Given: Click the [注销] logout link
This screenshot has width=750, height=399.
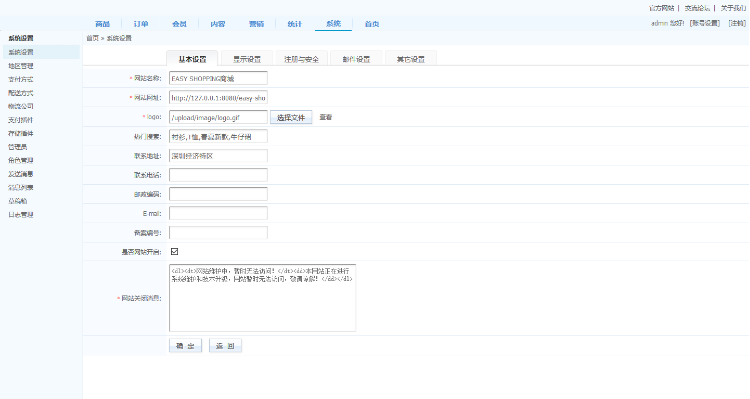Looking at the screenshot, I should 737,23.
